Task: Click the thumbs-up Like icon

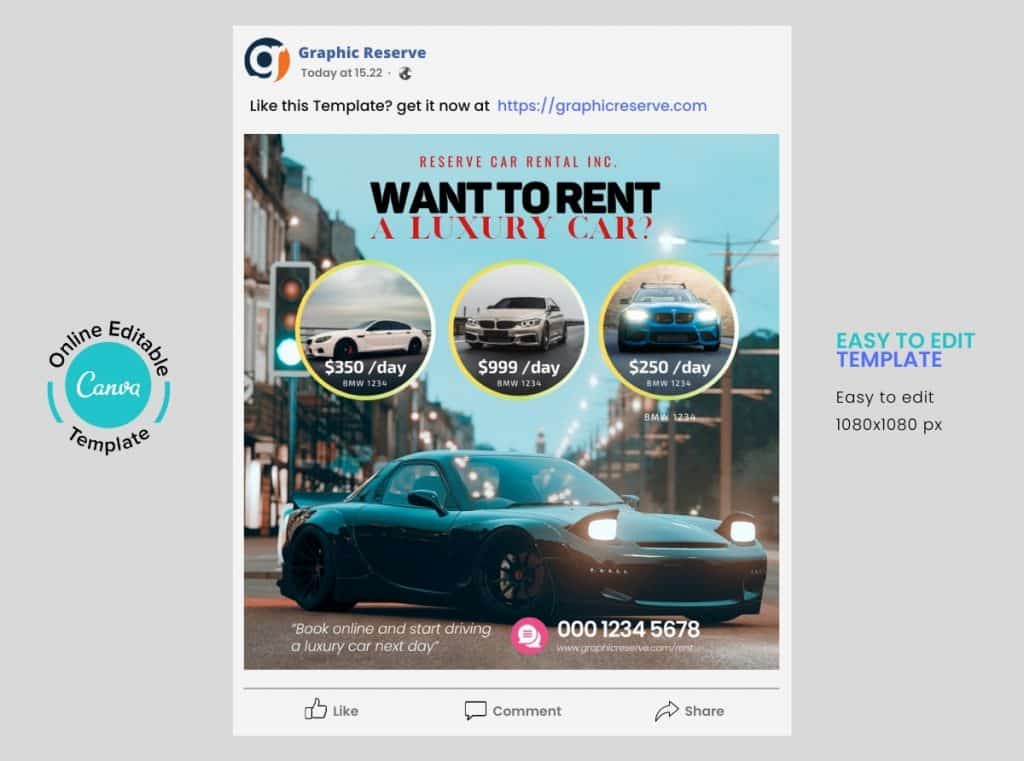Action: pyautogui.click(x=316, y=710)
